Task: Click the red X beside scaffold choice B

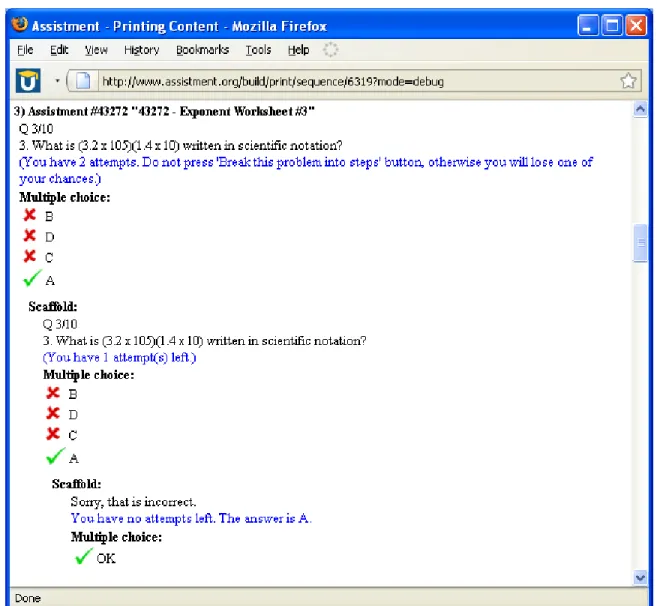Action: click(x=53, y=393)
